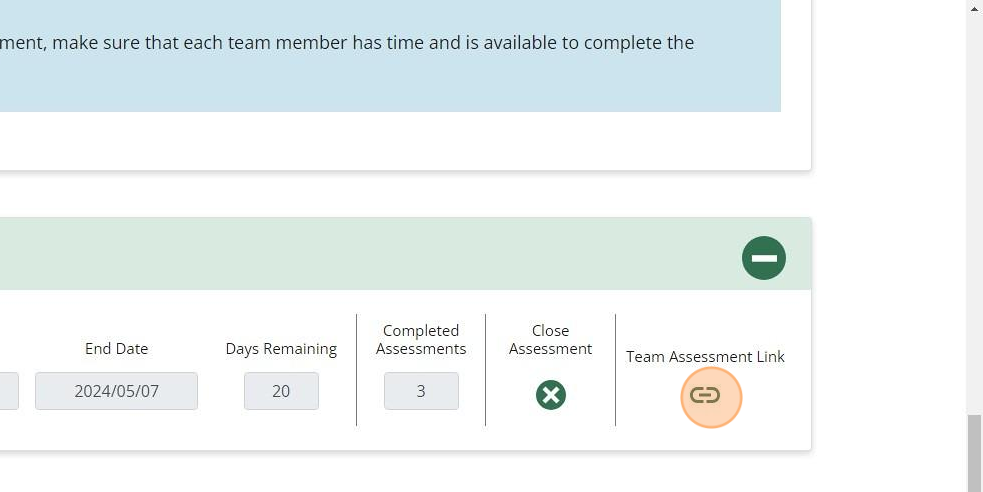
Task: Click the Completed Assessments field showing 3
Action: [x=421, y=391]
